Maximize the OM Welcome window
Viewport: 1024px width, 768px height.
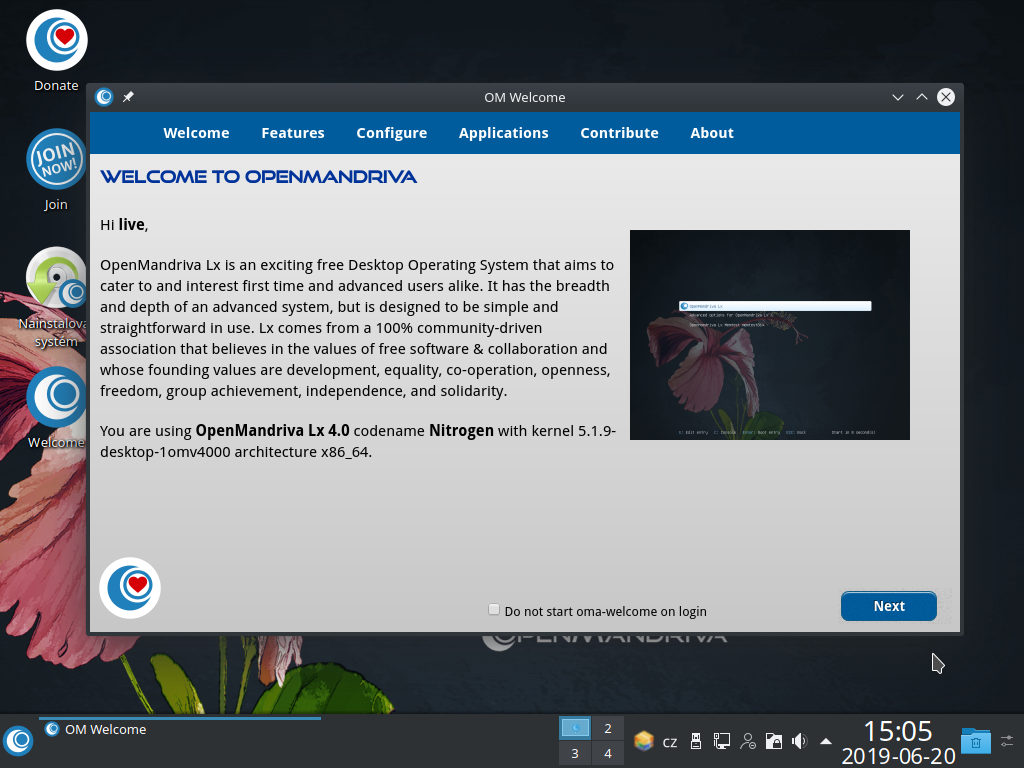pos(922,97)
